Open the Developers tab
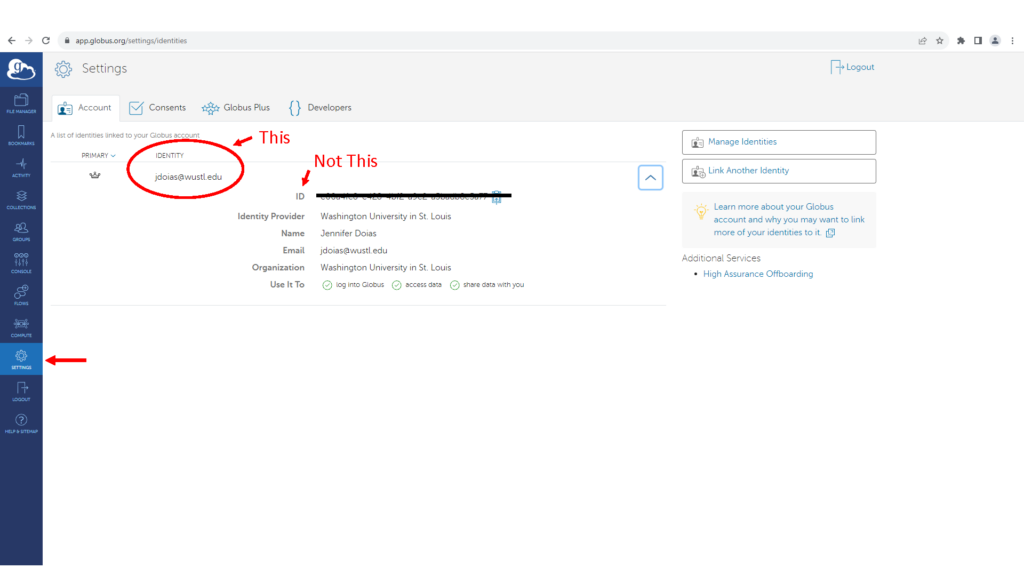1024x576 pixels. [x=320, y=108]
